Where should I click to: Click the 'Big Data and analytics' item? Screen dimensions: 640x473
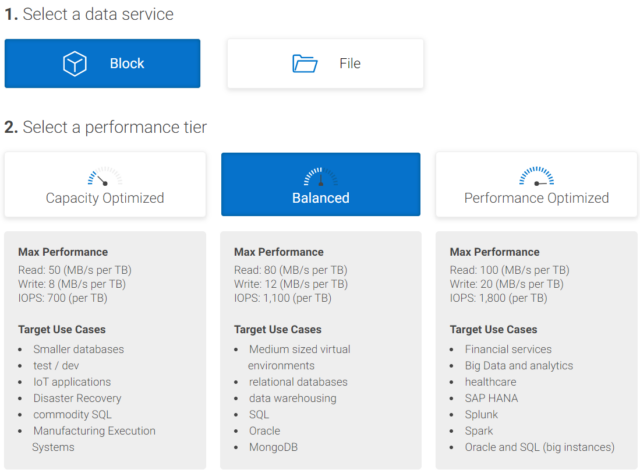click(519, 366)
